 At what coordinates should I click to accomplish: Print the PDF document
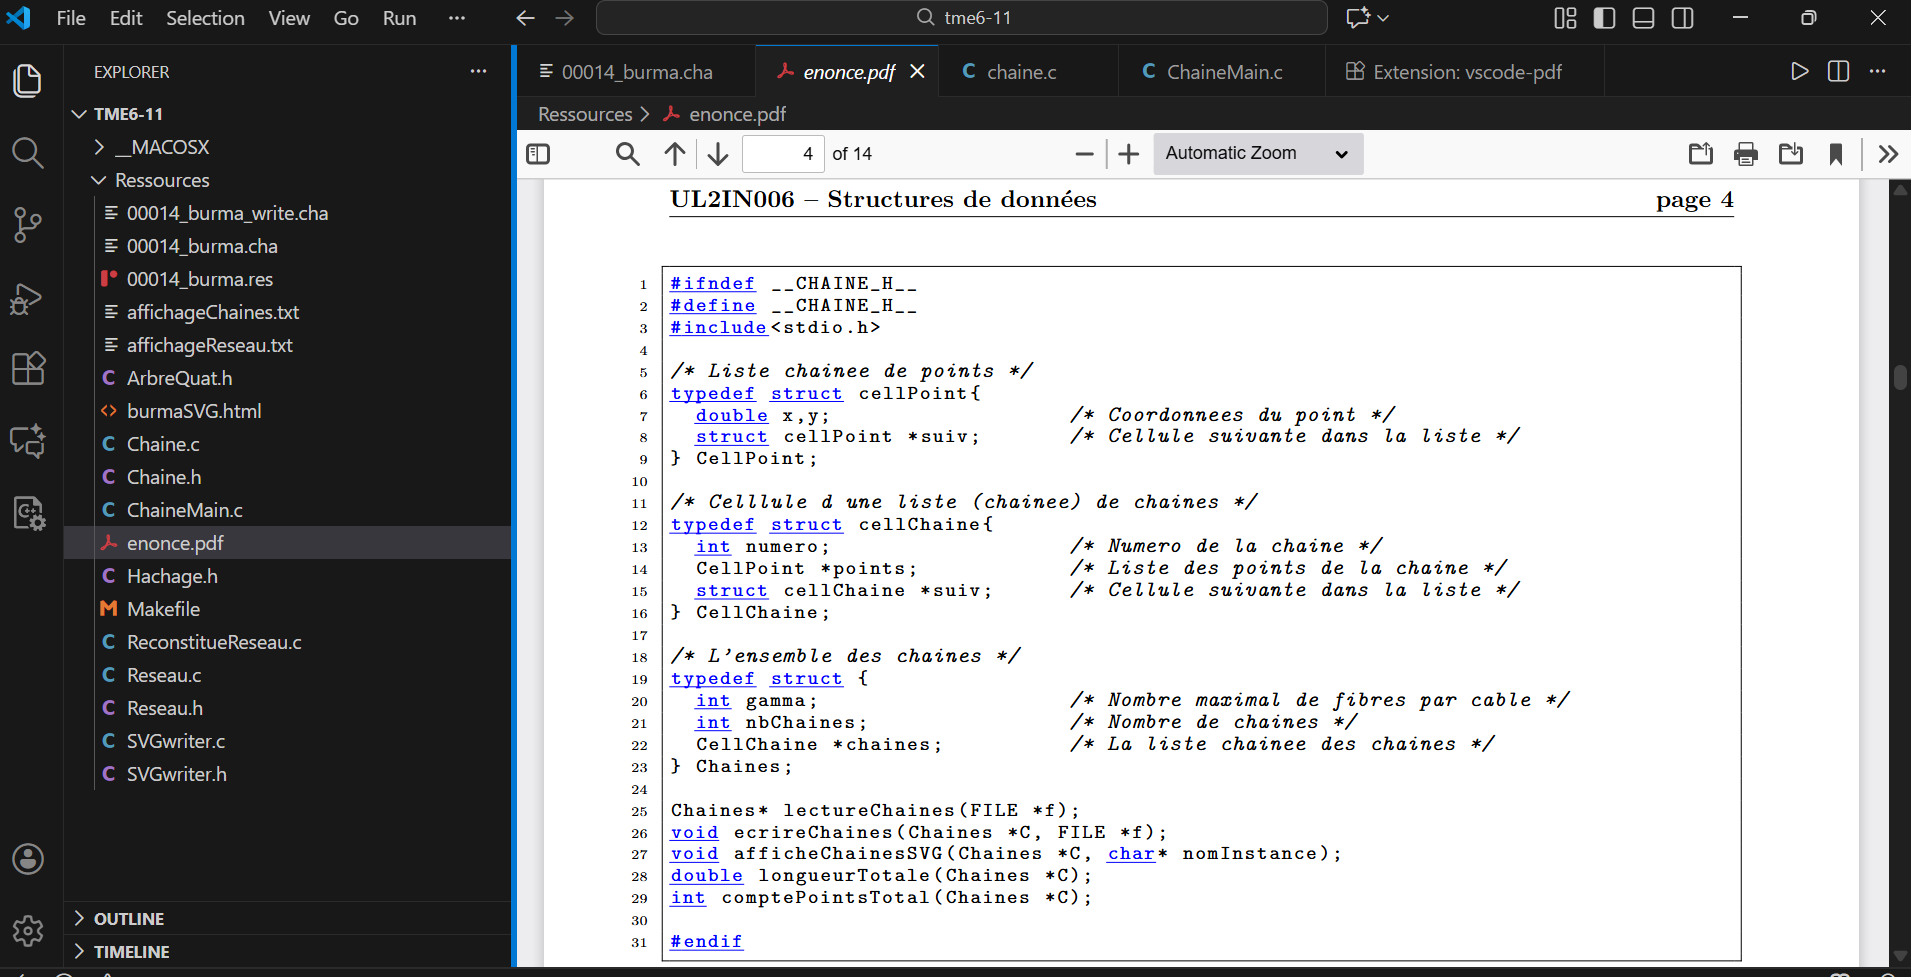point(1745,154)
